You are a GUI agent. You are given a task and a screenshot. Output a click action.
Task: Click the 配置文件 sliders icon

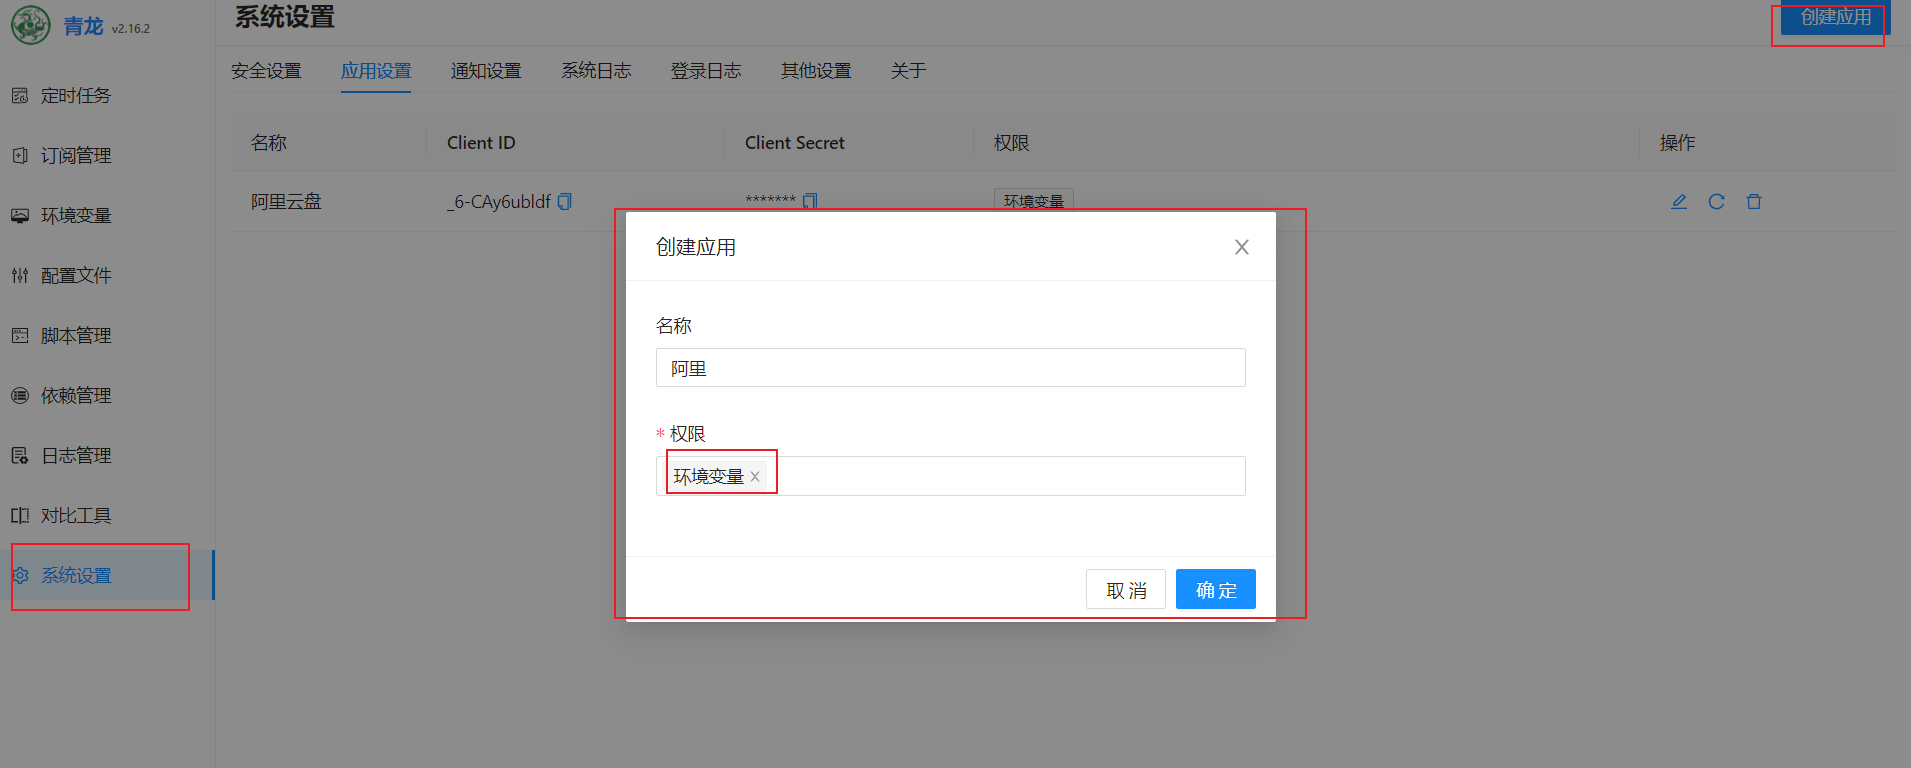pyautogui.click(x=20, y=276)
